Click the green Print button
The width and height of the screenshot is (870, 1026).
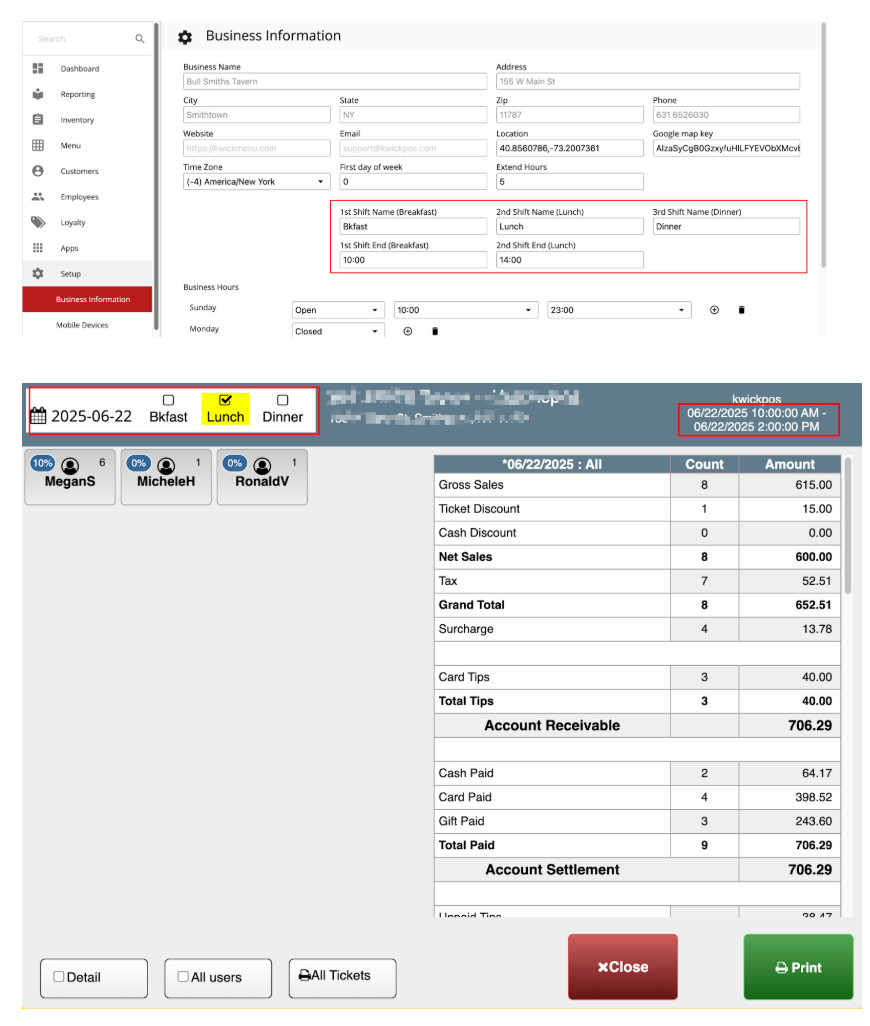[x=798, y=966]
